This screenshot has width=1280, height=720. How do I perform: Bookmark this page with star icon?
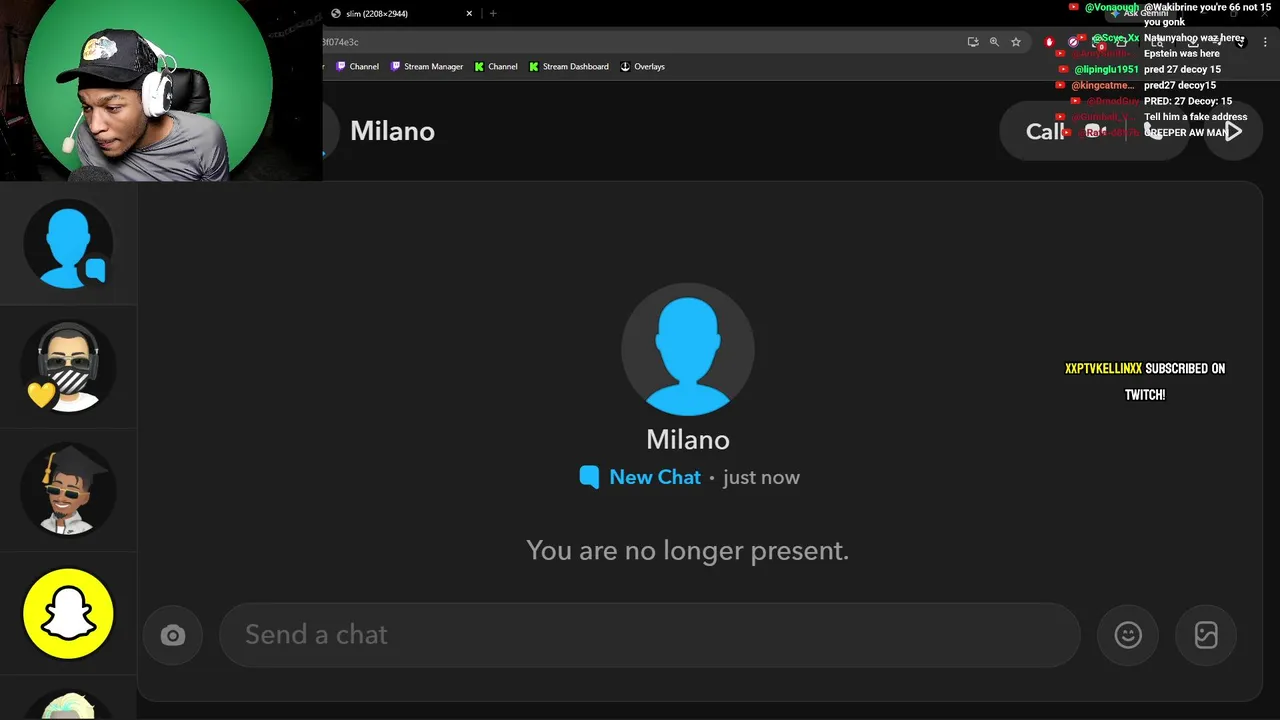pyautogui.click(x=1016, y=42)
